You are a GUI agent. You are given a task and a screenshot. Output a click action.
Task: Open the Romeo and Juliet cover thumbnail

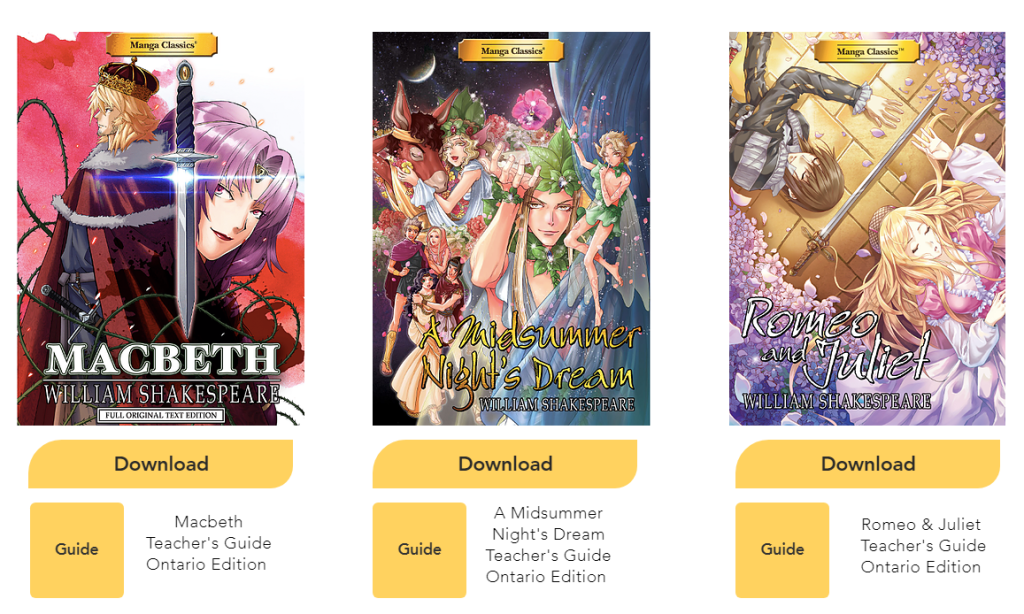[x=867, y=229]
